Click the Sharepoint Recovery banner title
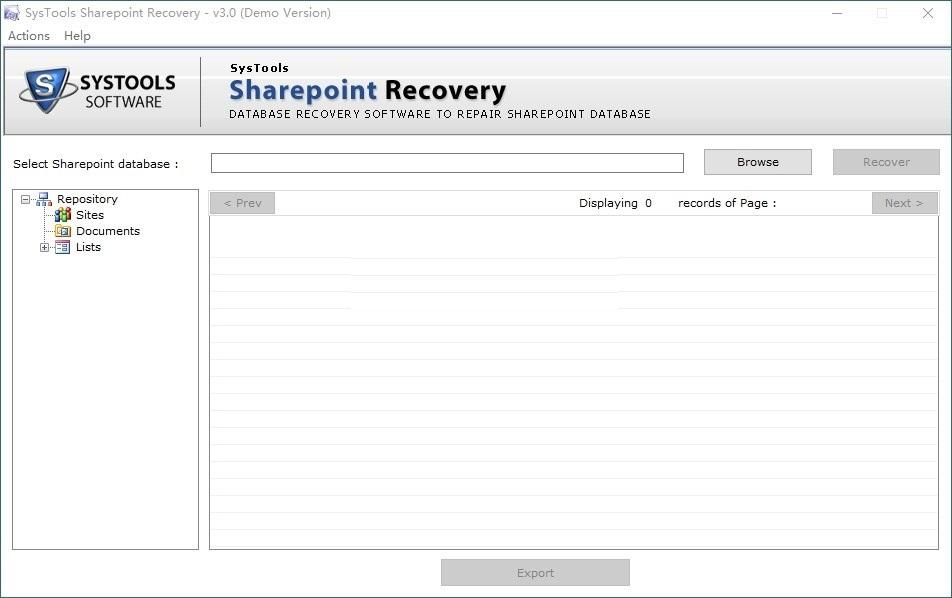Screen dimensions: 952x598 pos(367,90)
